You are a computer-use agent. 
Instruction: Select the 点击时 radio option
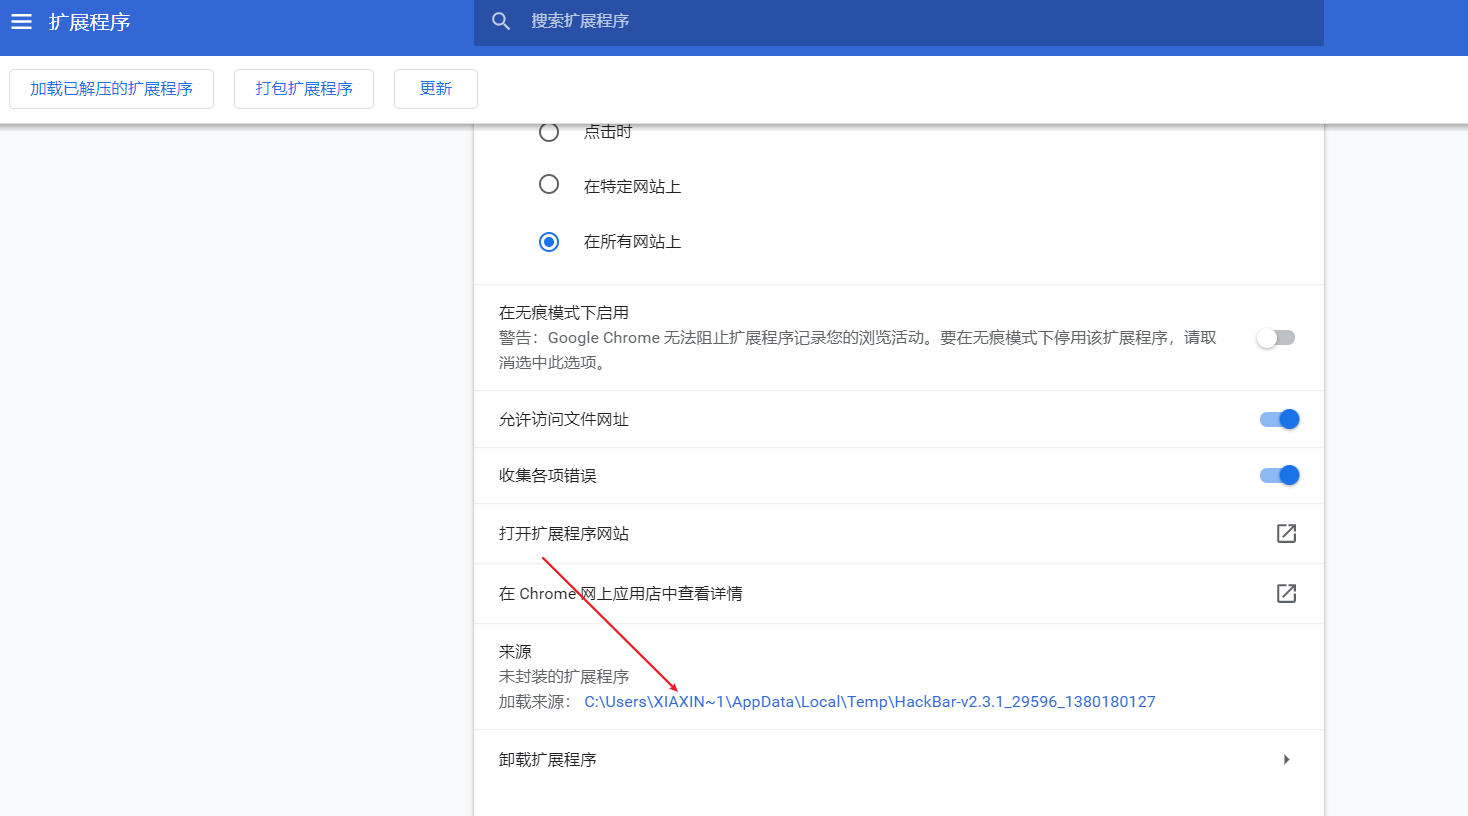pyautogui.click(x=549, y=131)
